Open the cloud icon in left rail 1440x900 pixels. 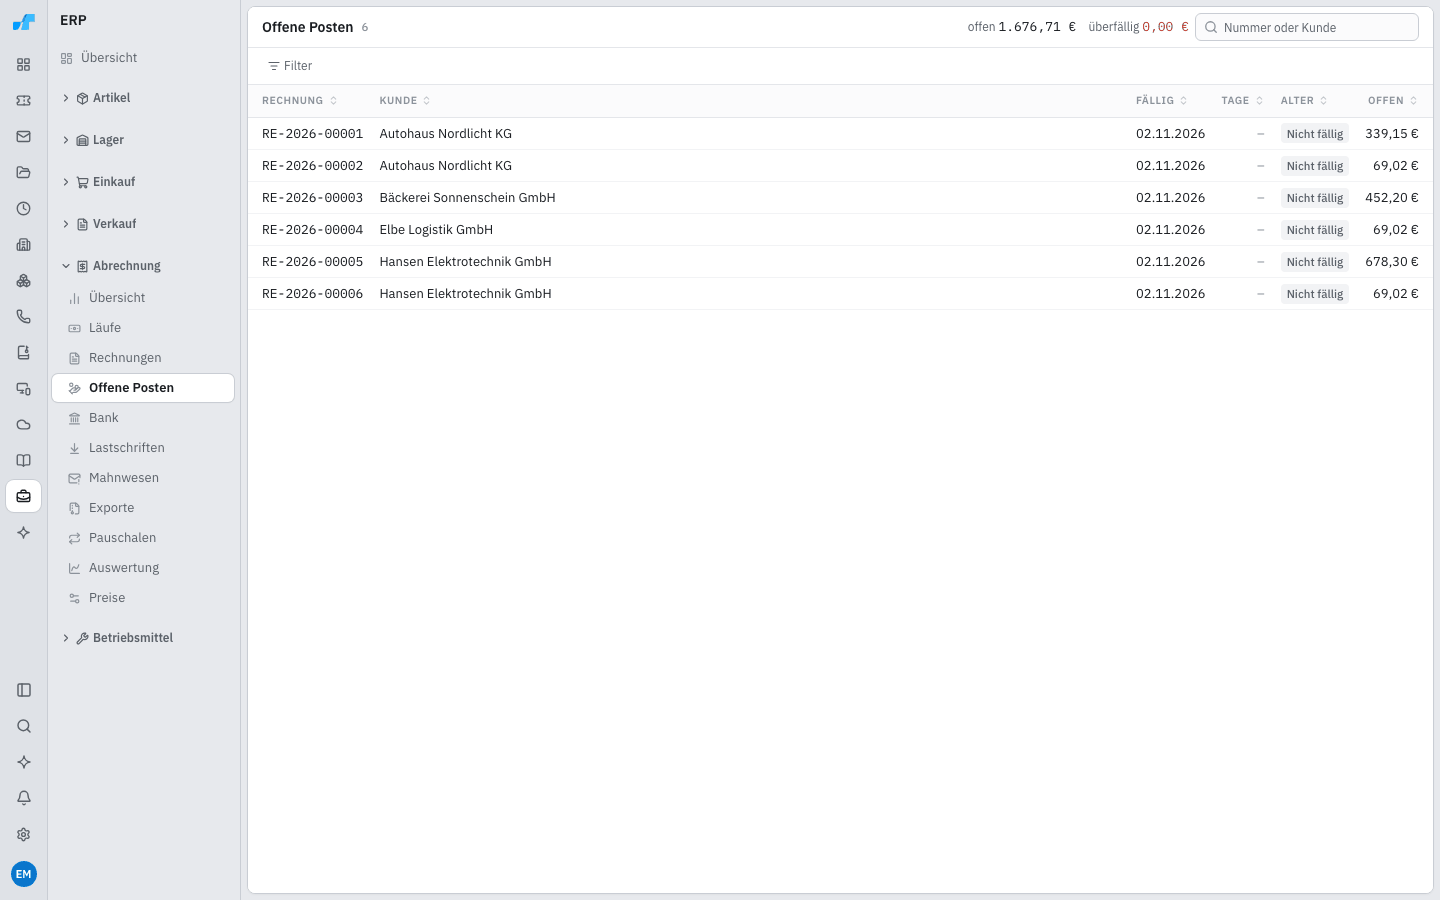coord(24,424)
